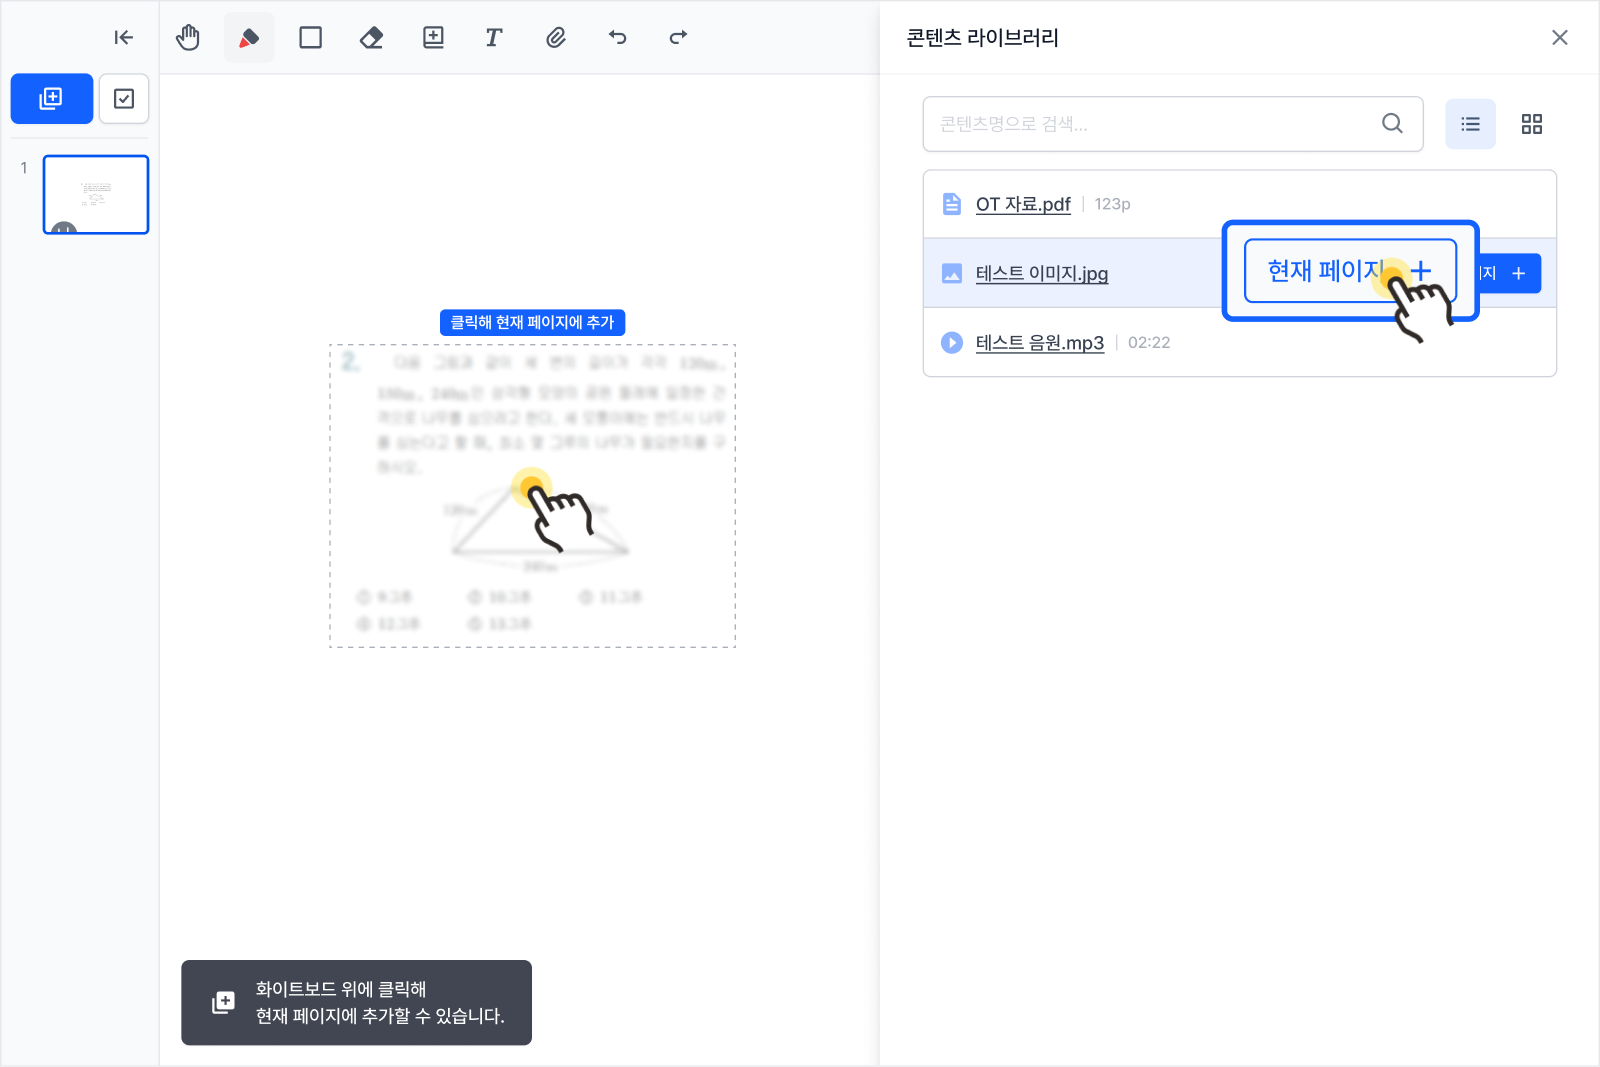
Task: Click the solid blue add button in the image row
Action: click(x=1509, y=273)
